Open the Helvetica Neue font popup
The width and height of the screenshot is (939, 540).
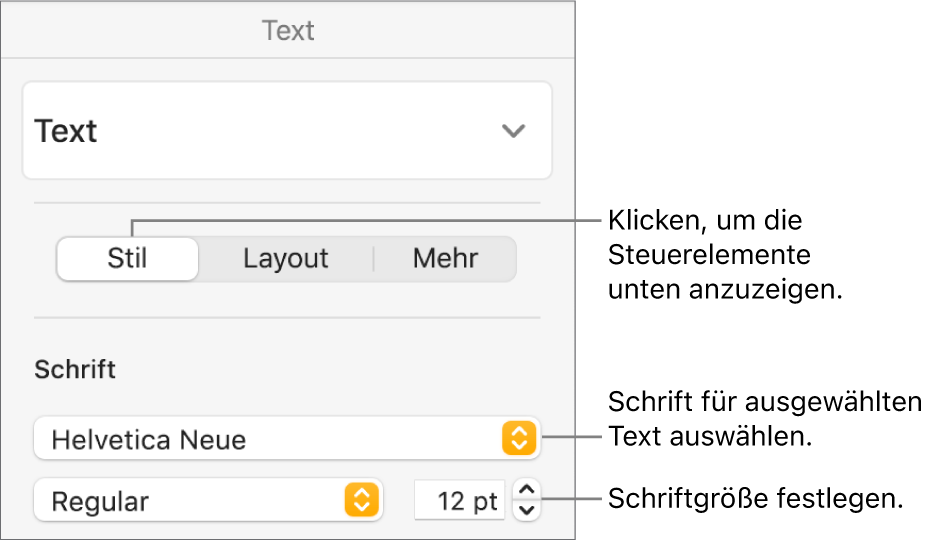(287, 439)
